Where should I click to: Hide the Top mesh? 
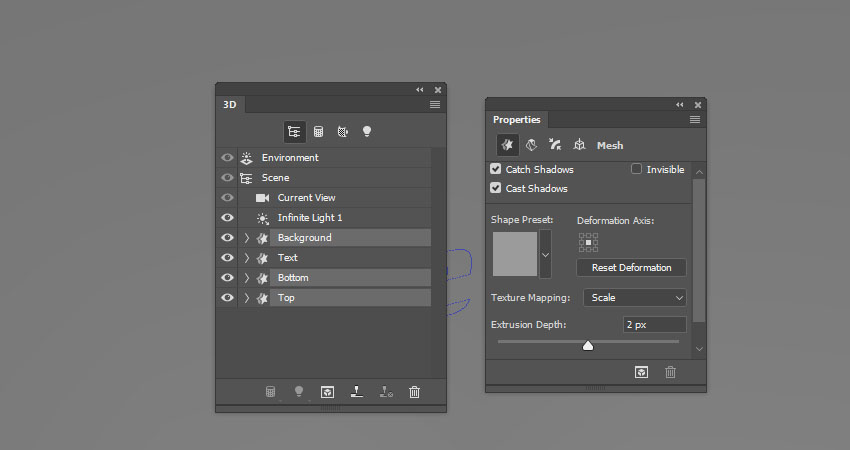click(227, 298)
